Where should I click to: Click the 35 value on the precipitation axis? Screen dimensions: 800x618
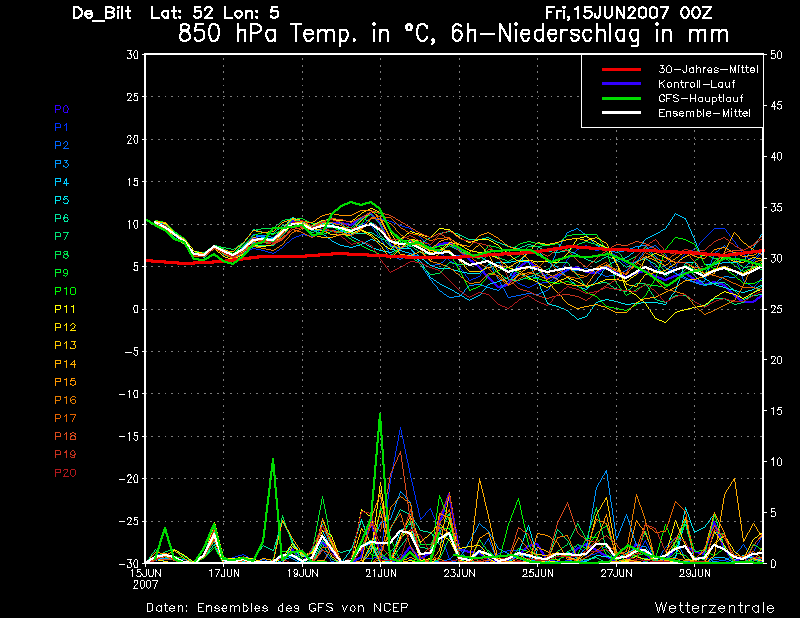coord(776,208)
